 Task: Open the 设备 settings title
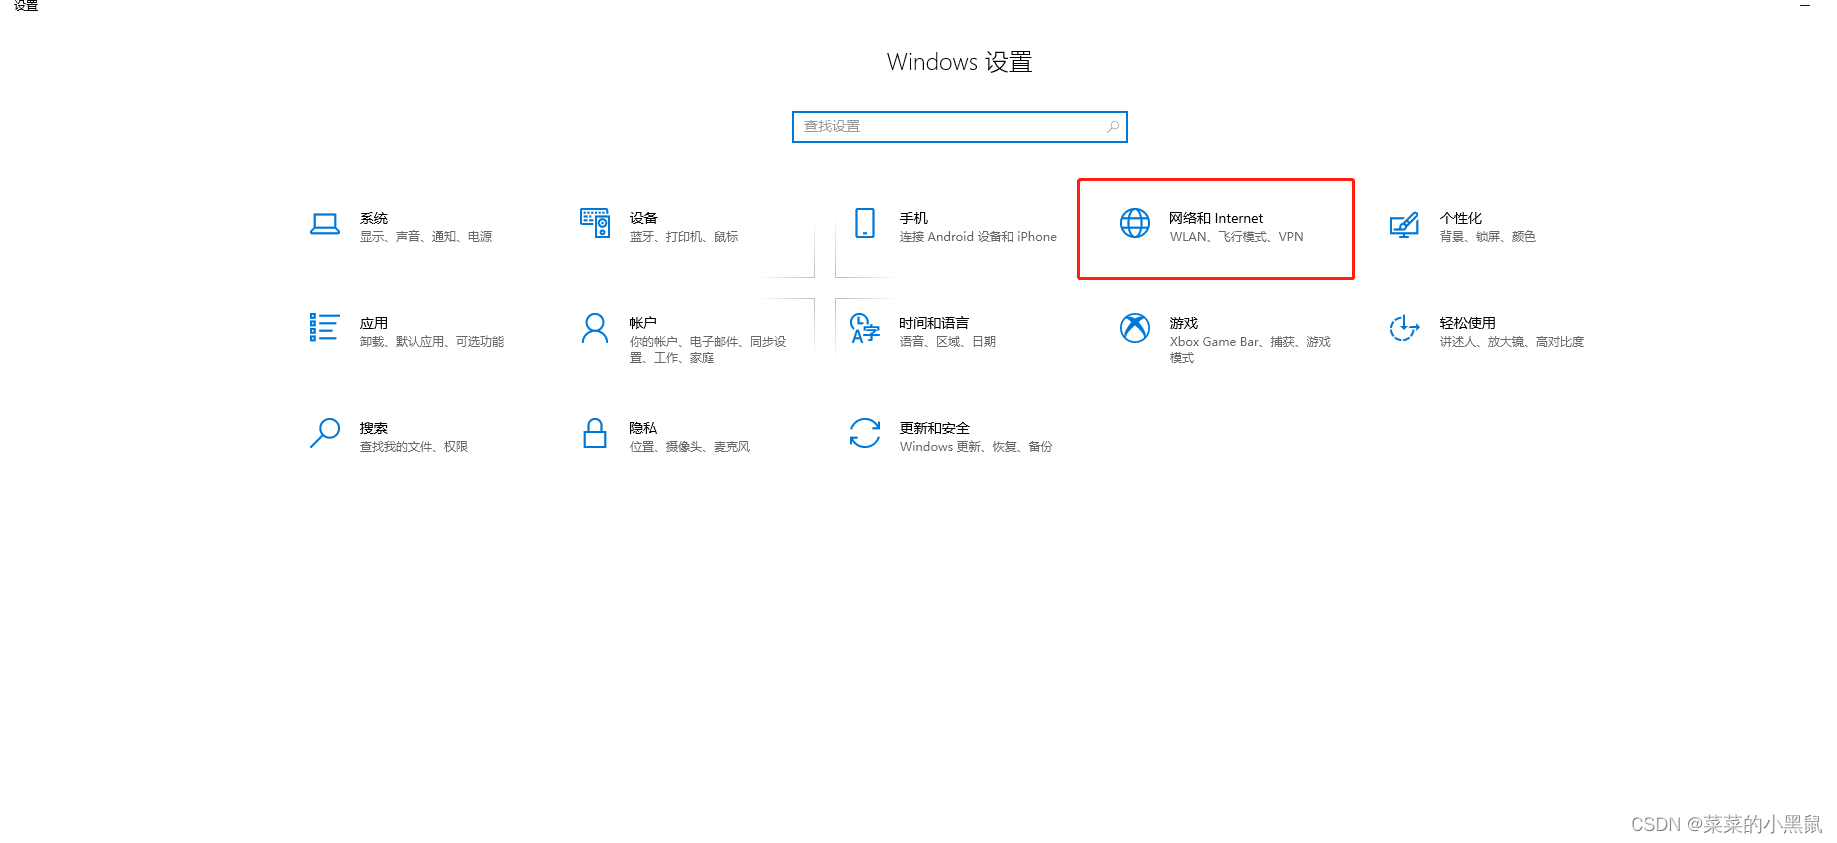[644, 218]
